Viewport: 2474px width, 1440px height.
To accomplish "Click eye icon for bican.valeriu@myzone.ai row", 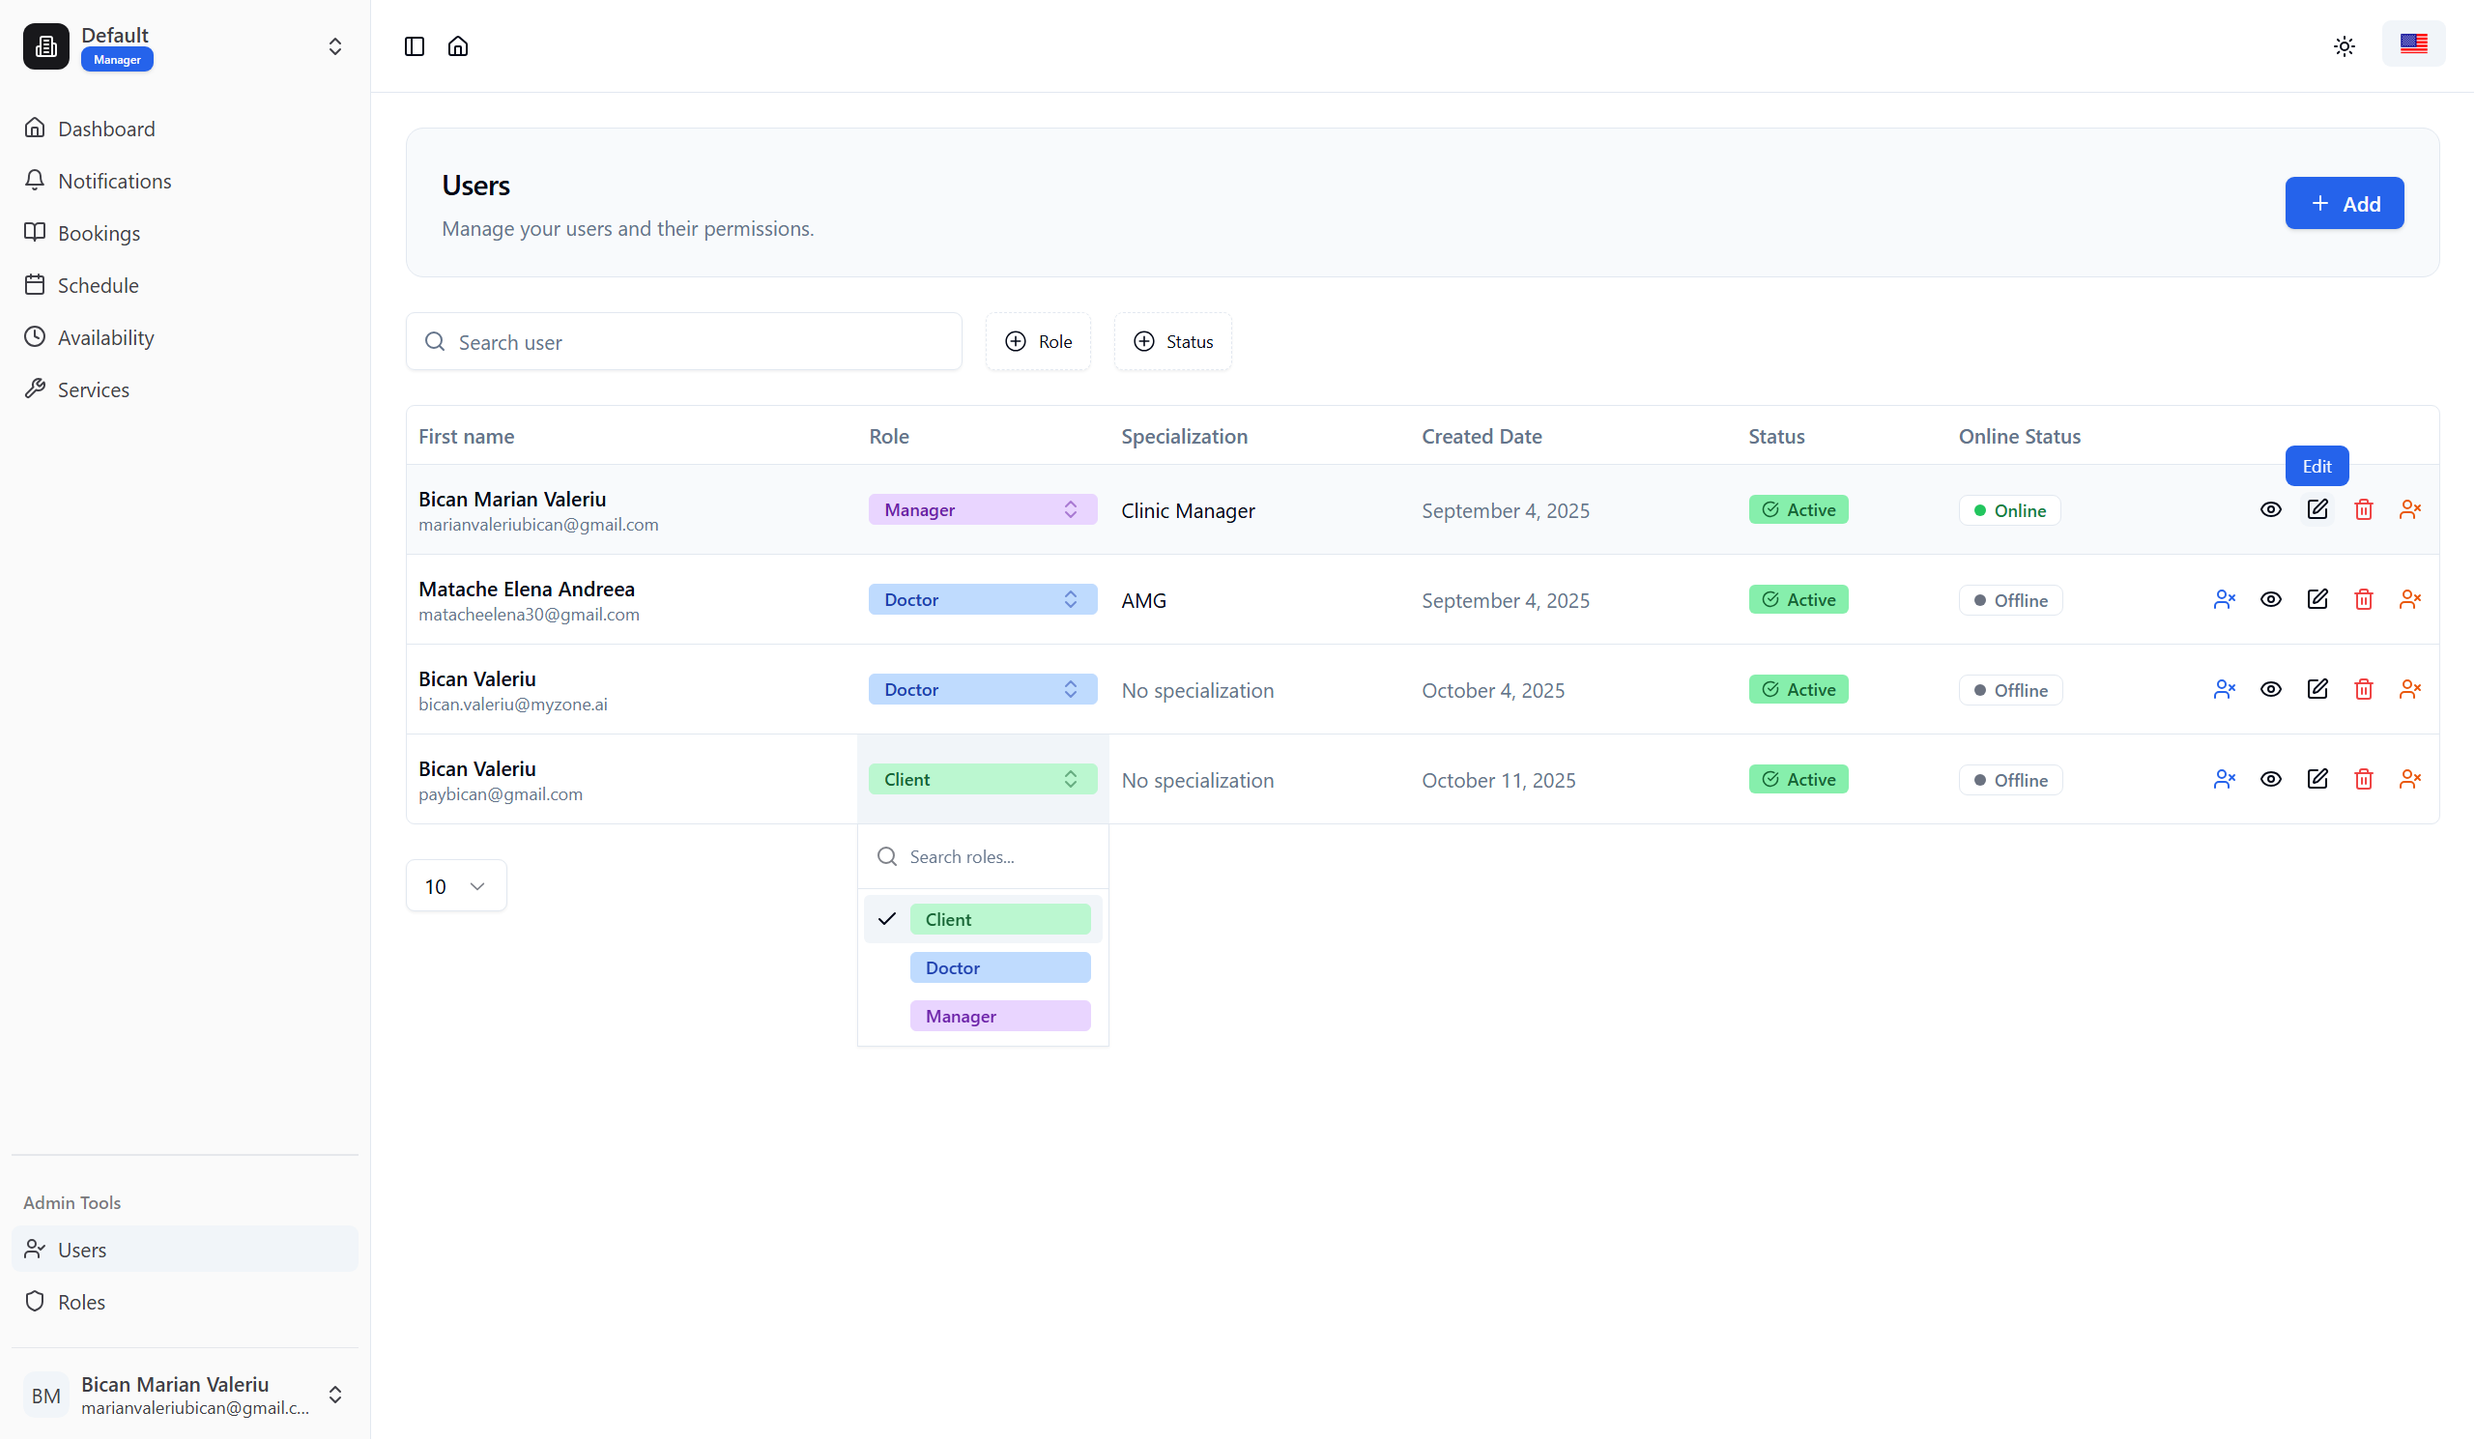I will (2271, 690).
